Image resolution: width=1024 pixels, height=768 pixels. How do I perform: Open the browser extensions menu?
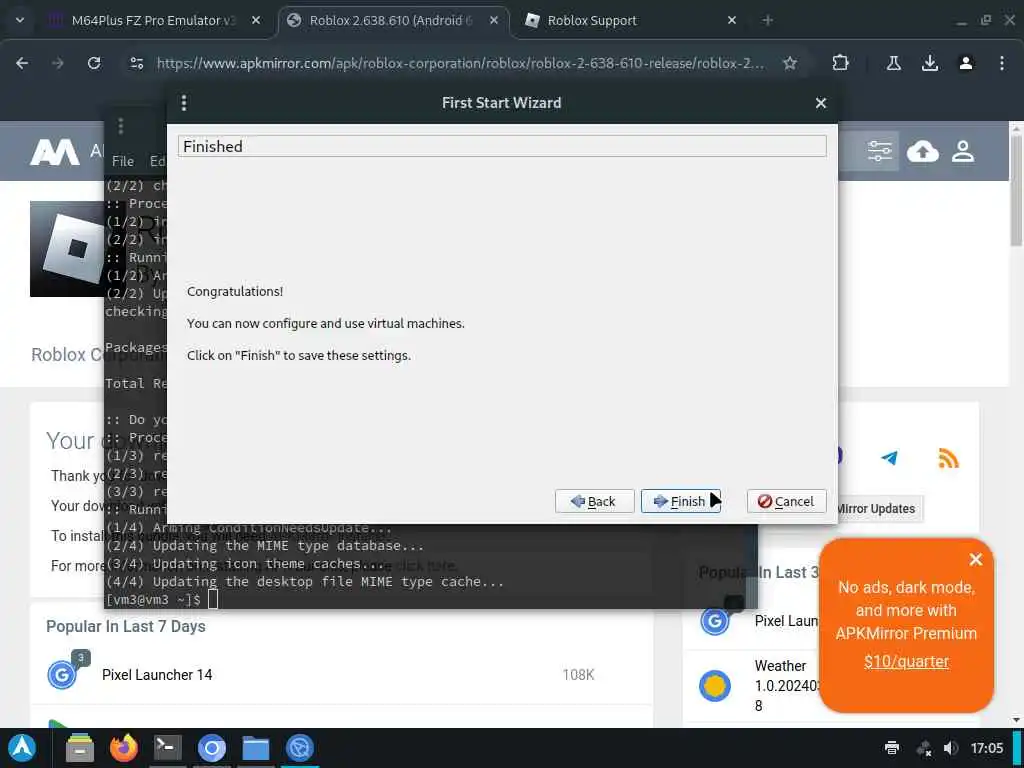click(840, 63)
